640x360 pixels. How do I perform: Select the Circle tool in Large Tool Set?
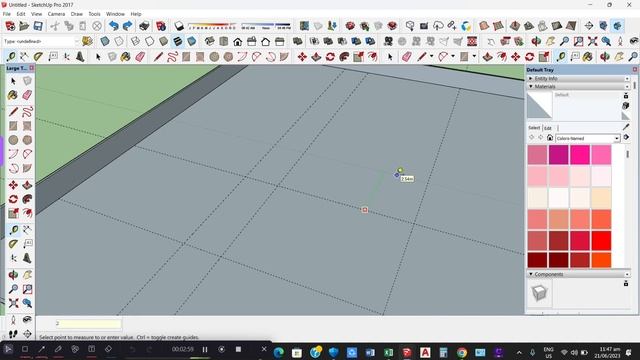[13, 140]
